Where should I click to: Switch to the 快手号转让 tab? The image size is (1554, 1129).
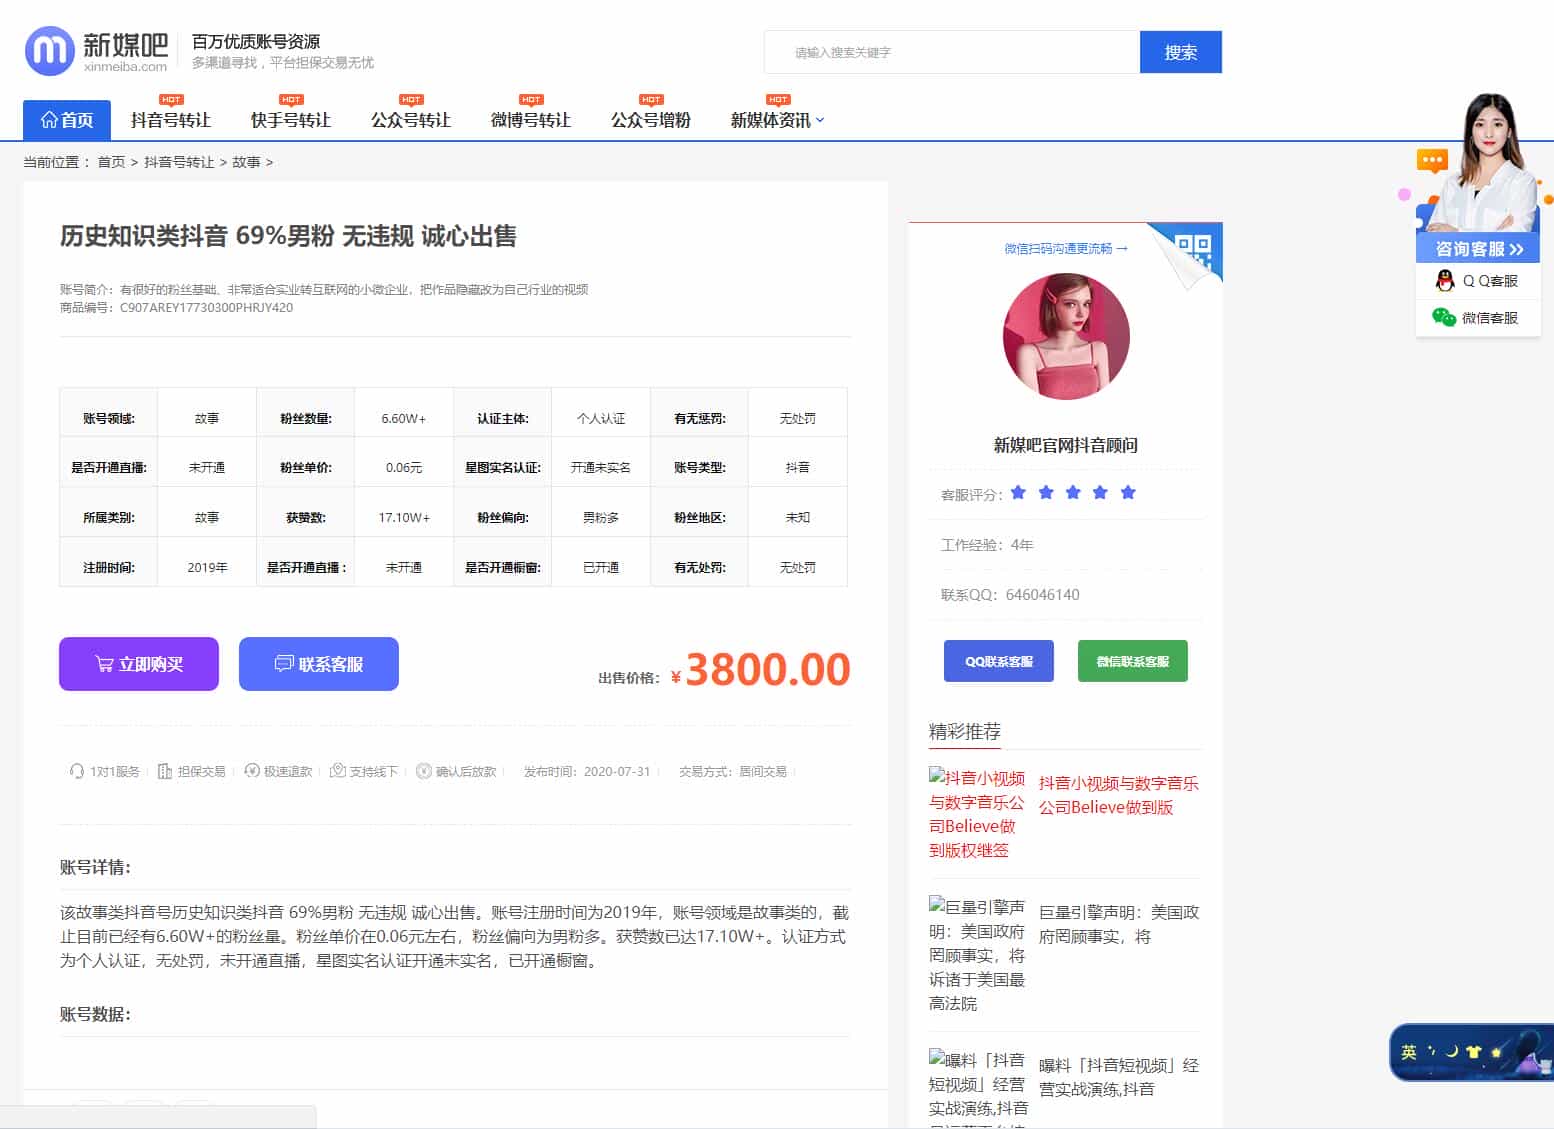289,119
